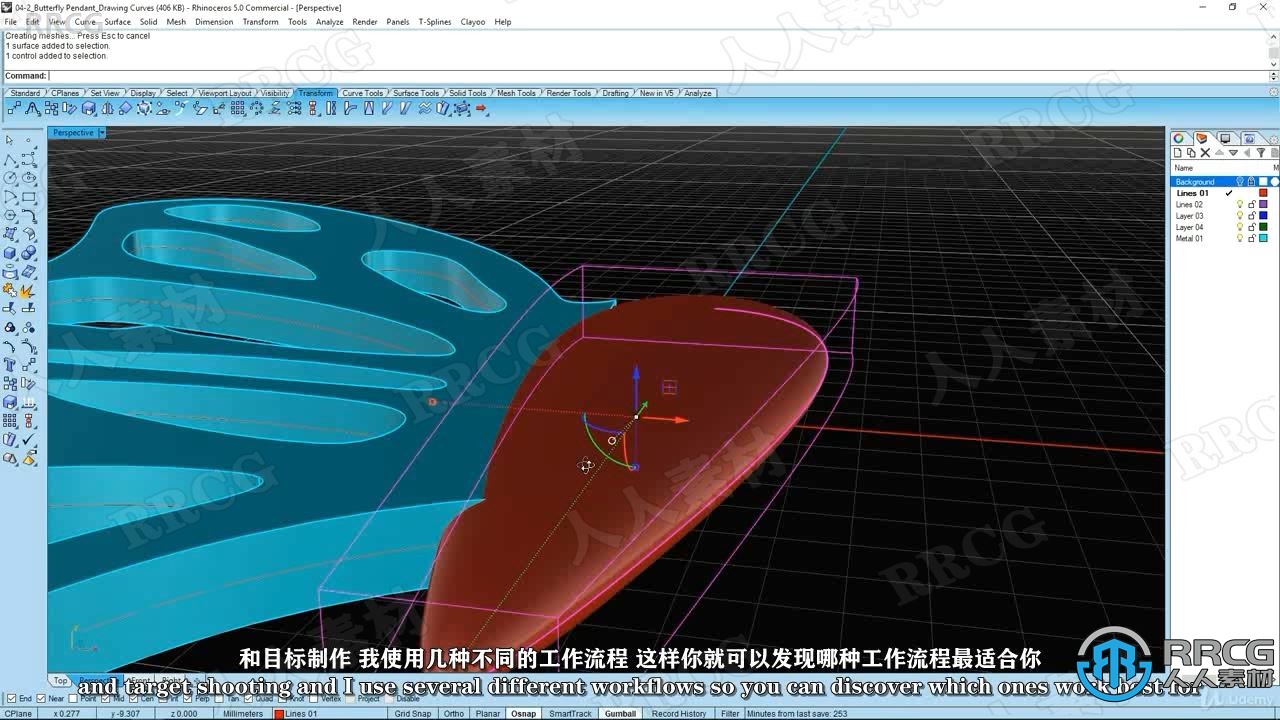Screen dimensions: 1280x720
Task: Click the Polar Array tool icon
Action: click(x=256, y=108)
